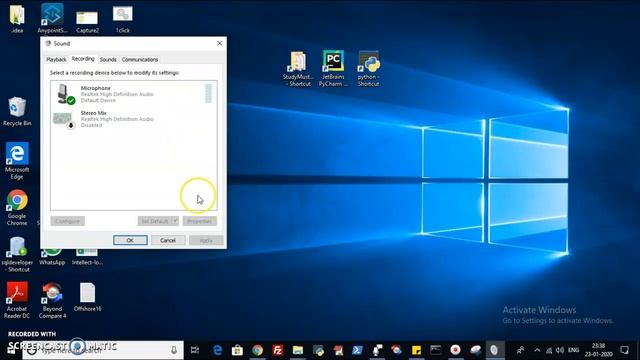Open the Offshore16 file icon

click(x=87, y=297)
